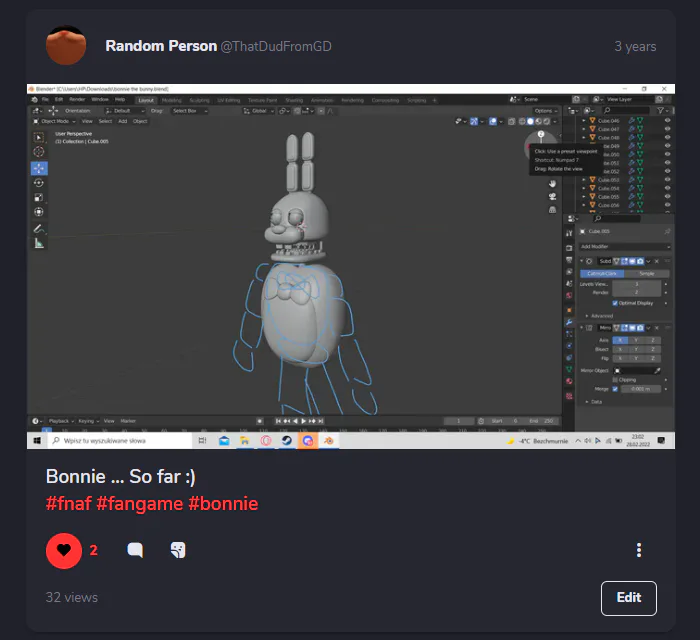The width and height of the screenshot is (700, 640).
Task: Toggle Mirror Axis Y button
Action: click(x=636, y=340)
